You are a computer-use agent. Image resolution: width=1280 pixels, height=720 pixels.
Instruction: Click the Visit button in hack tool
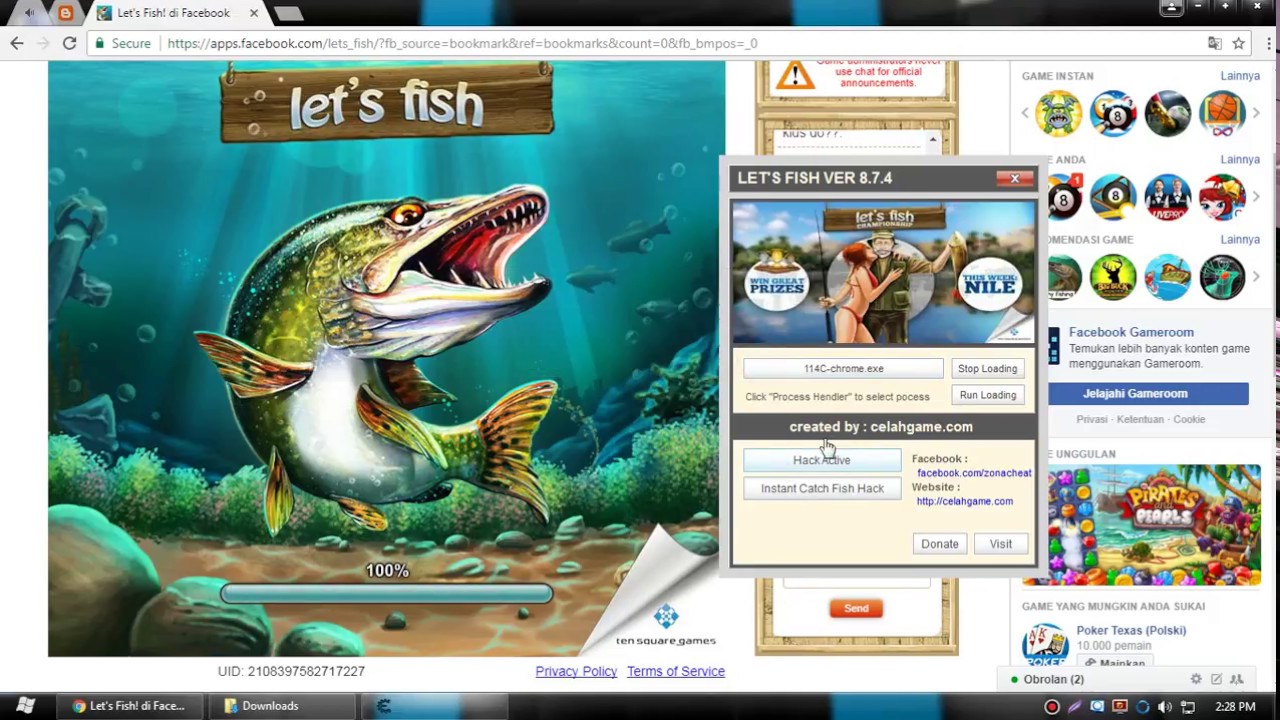[x=1001, y=543]
